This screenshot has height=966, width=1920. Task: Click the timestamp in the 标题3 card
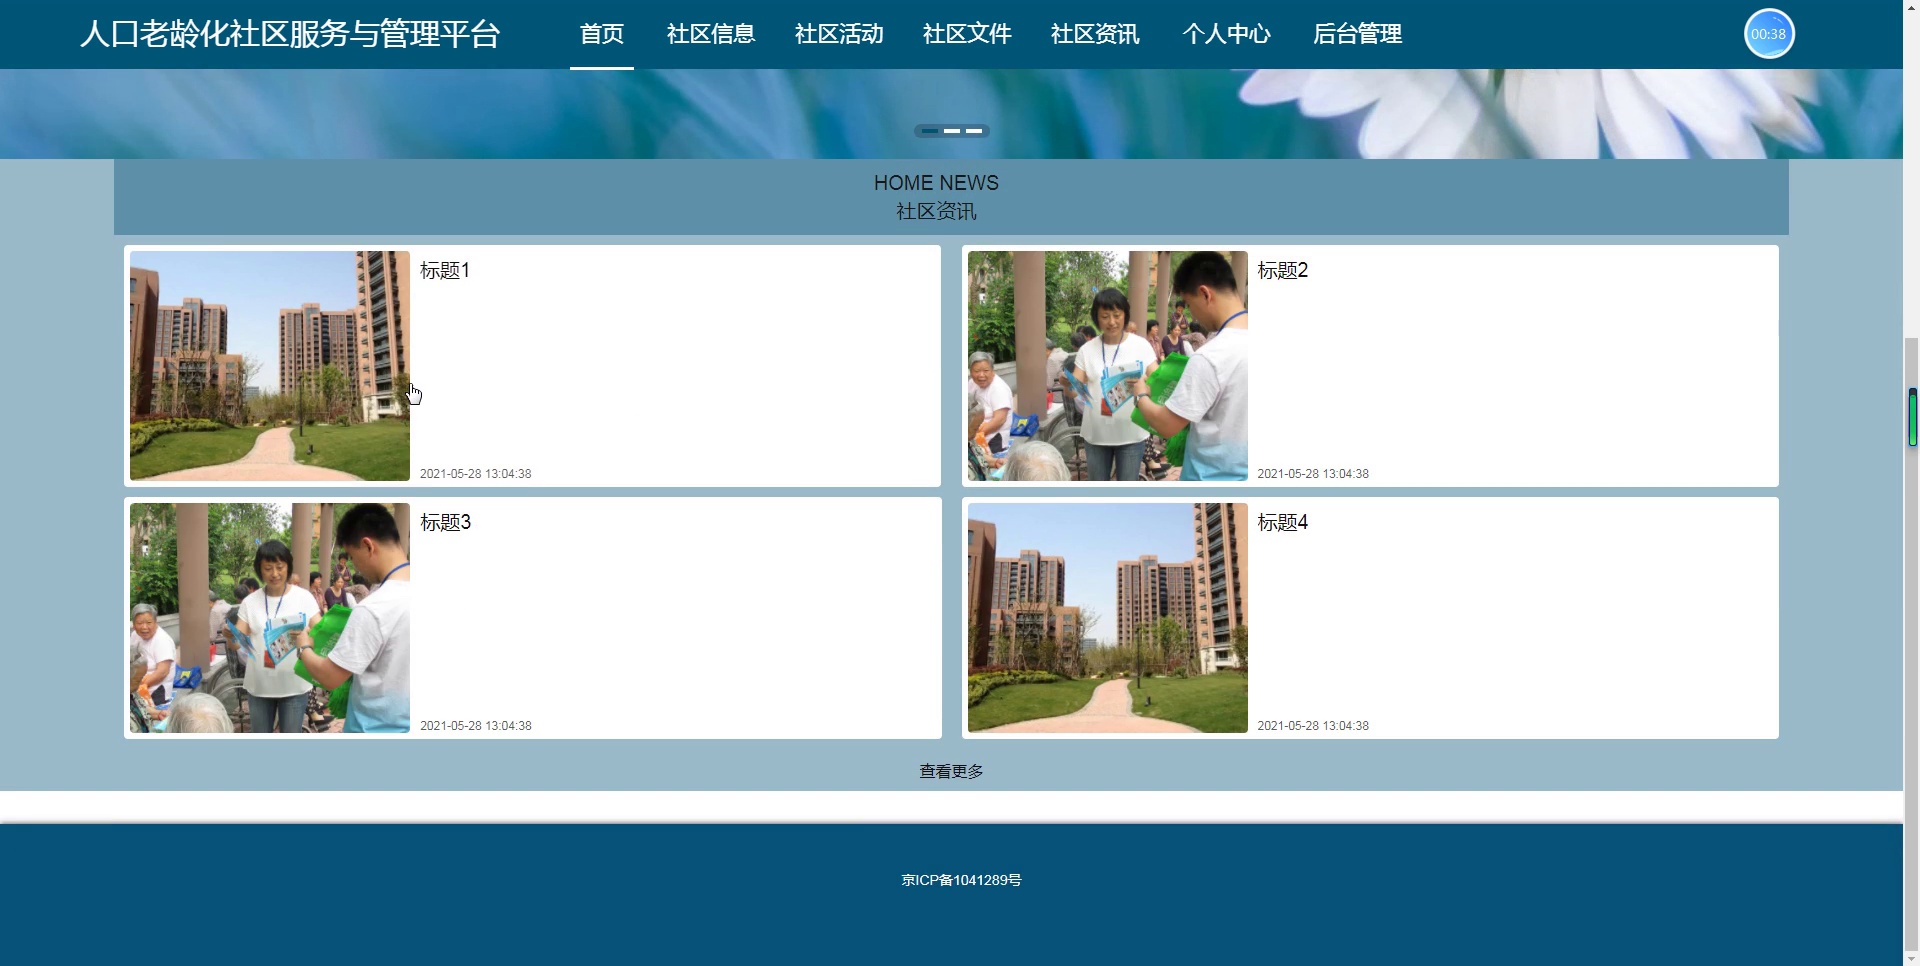476,726
